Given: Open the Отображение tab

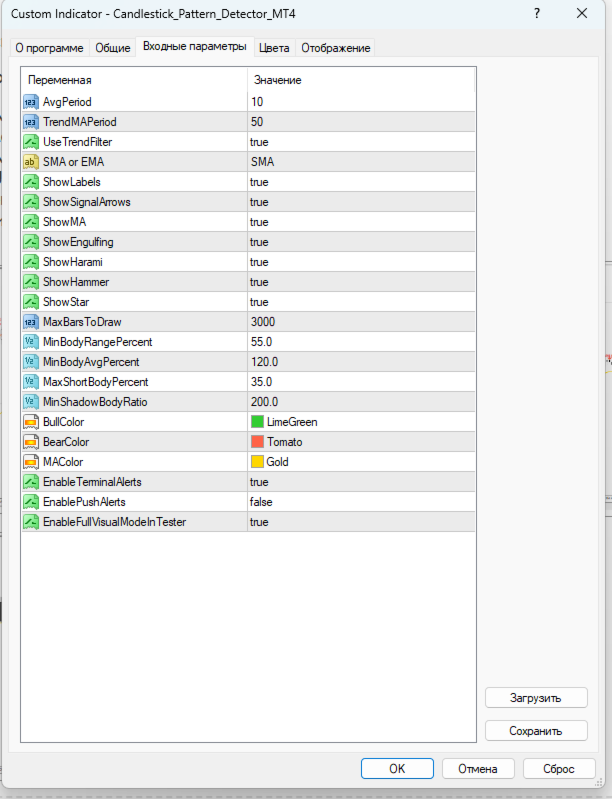Looking at the screenshot, I should [335, 48].
